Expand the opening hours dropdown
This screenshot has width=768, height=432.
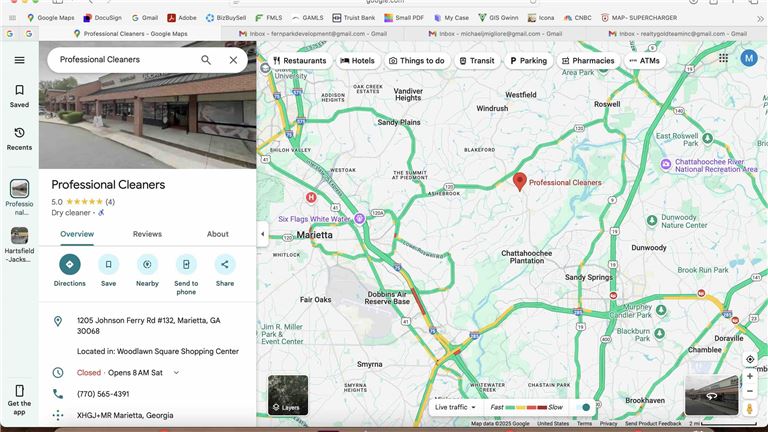point(176,373)
